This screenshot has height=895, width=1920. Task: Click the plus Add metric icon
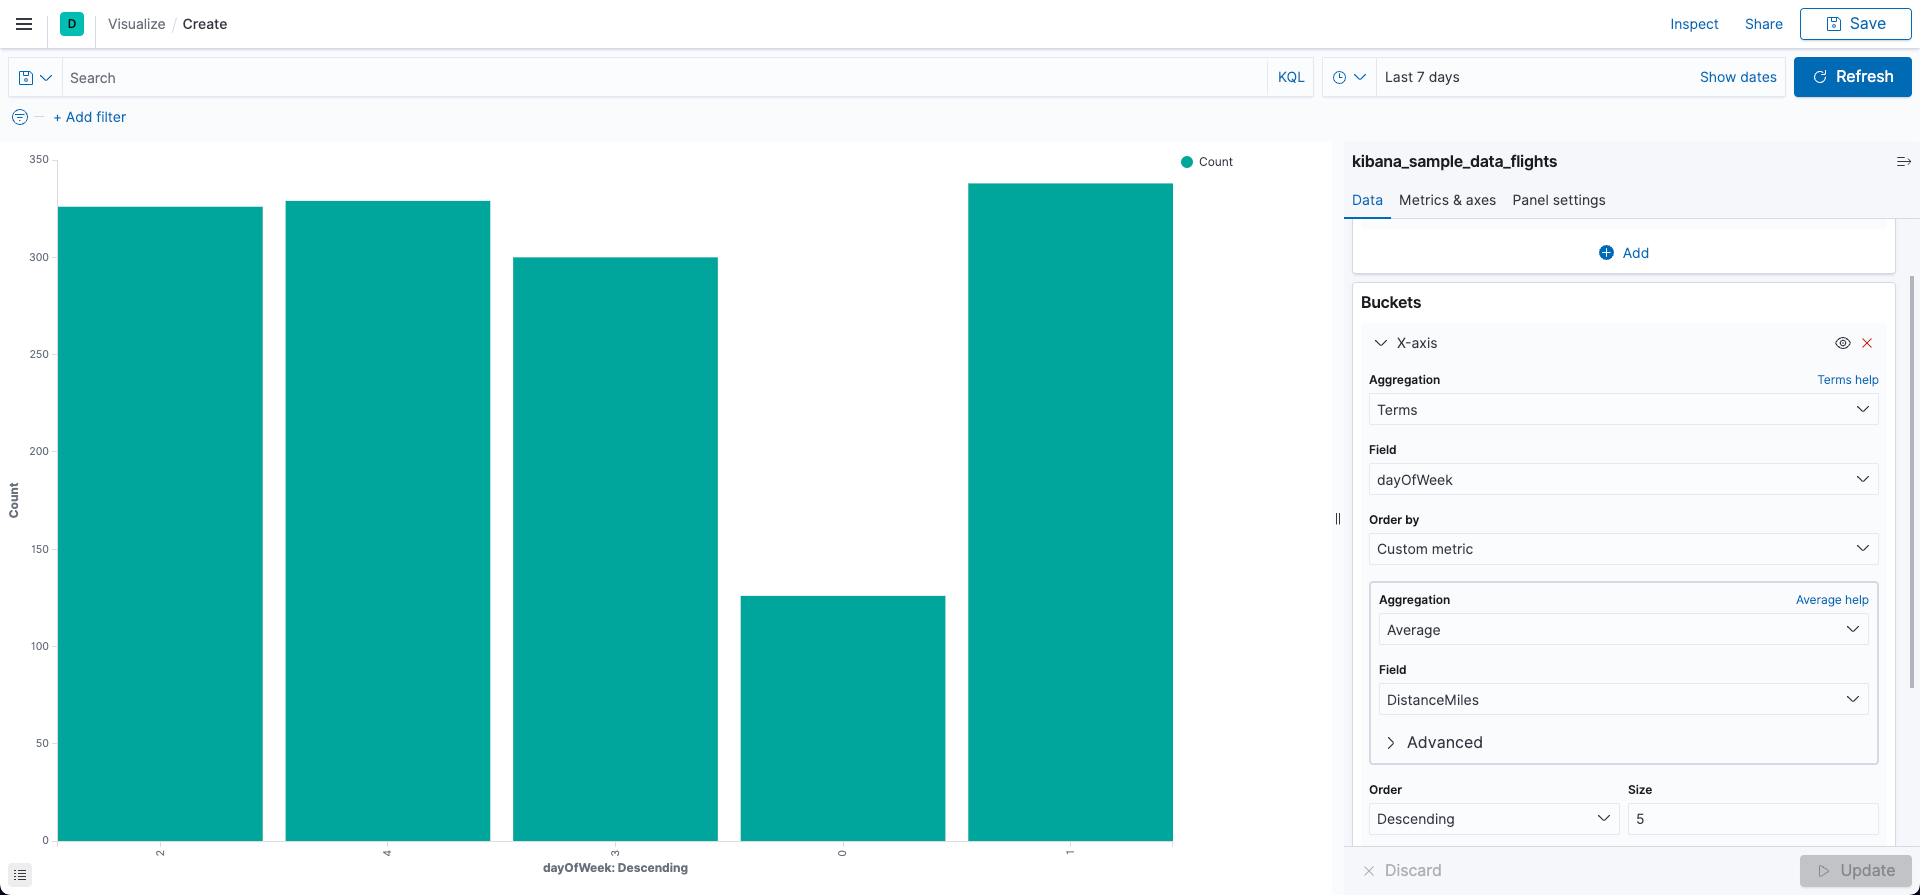tap(1606, 253)
